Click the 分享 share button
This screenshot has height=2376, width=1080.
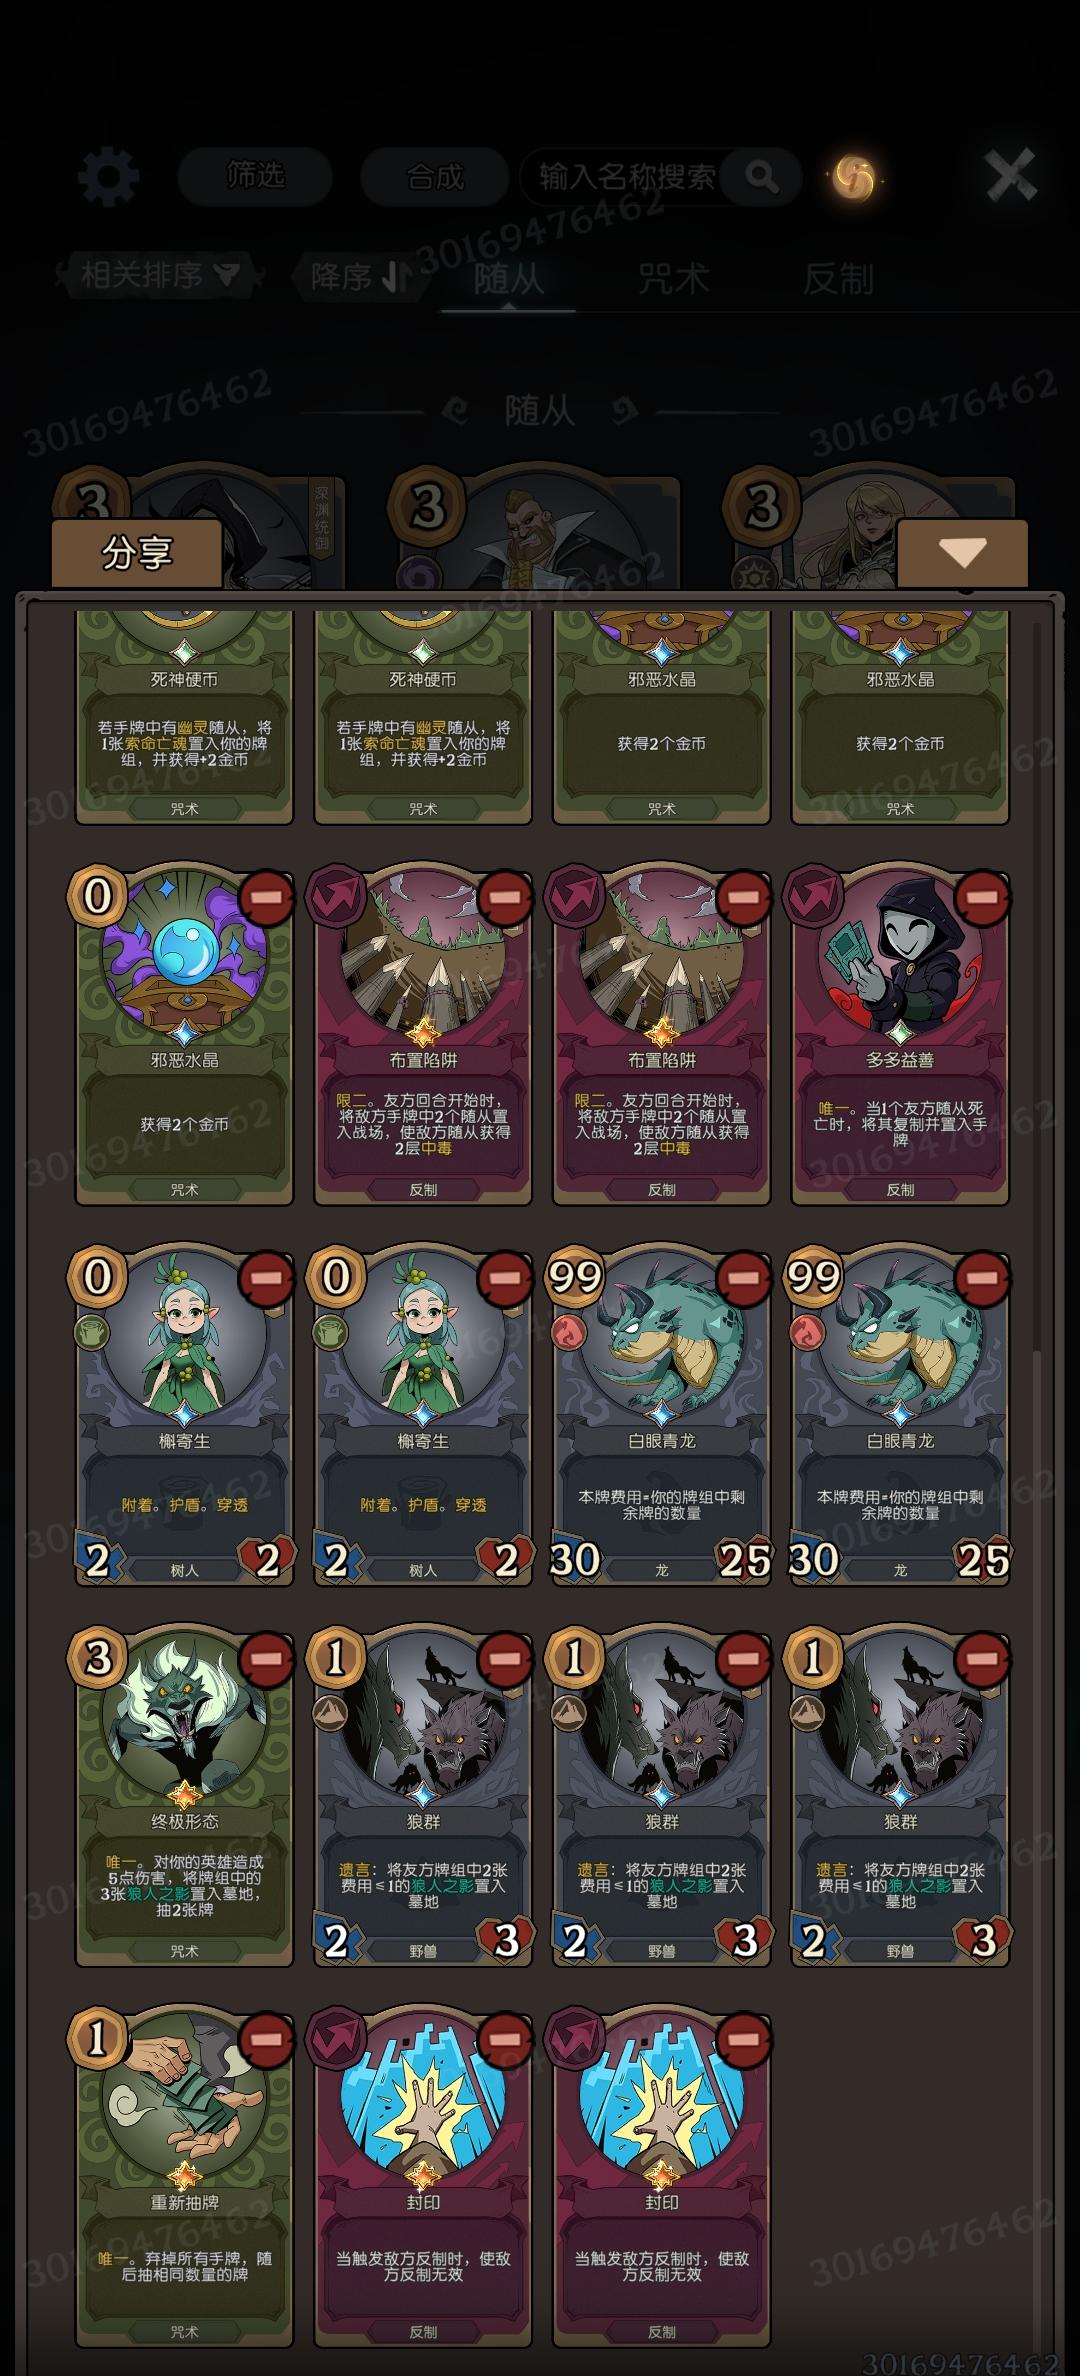(x=137, y=553)
